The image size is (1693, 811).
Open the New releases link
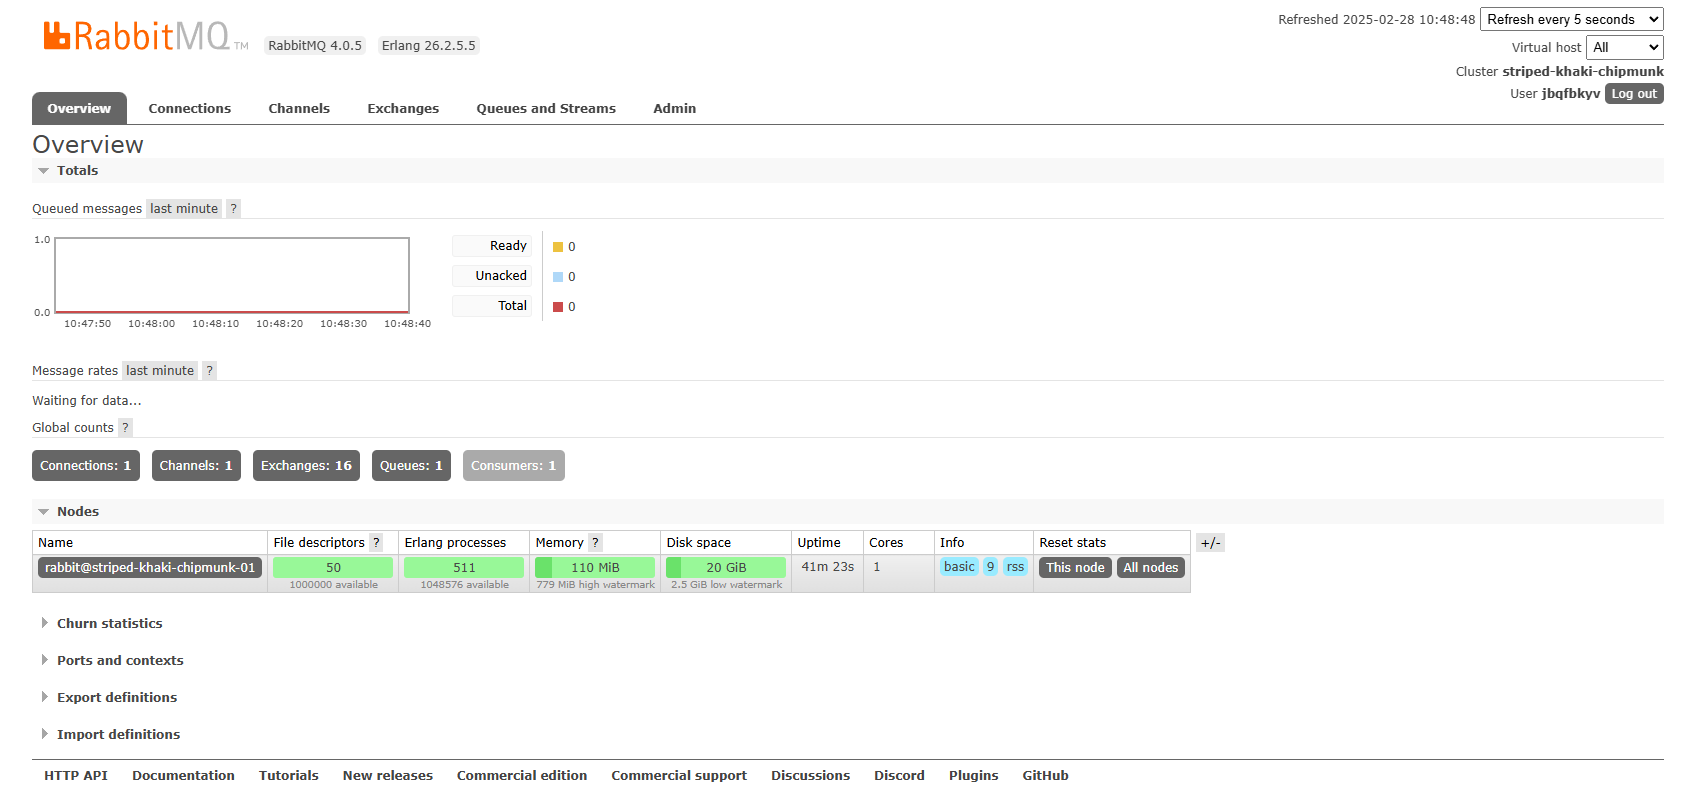[388, 775]
